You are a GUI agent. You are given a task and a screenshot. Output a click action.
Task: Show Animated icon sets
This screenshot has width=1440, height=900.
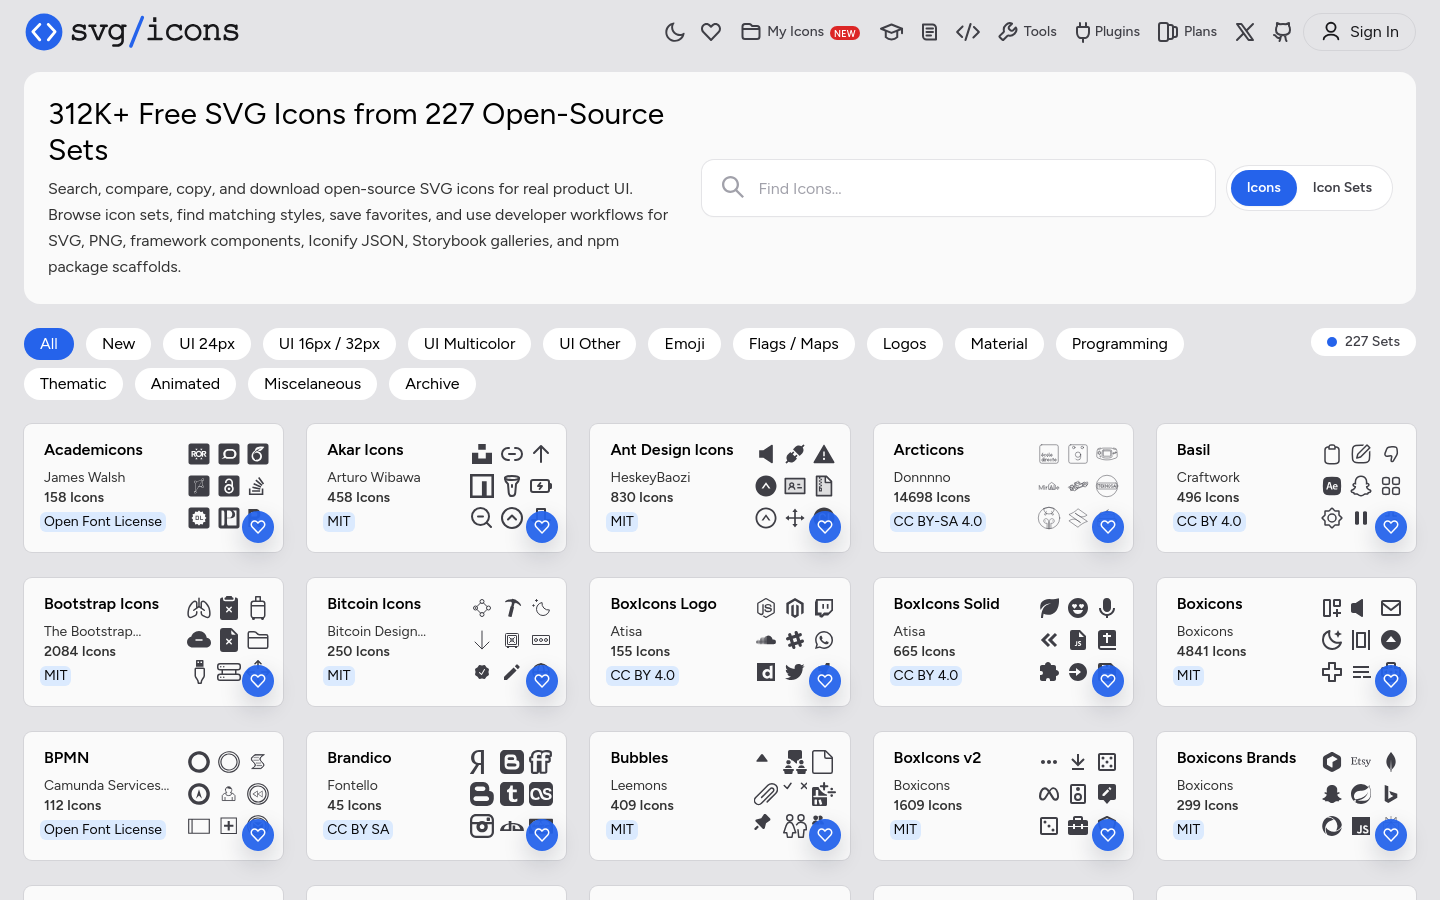click(185, 384)
